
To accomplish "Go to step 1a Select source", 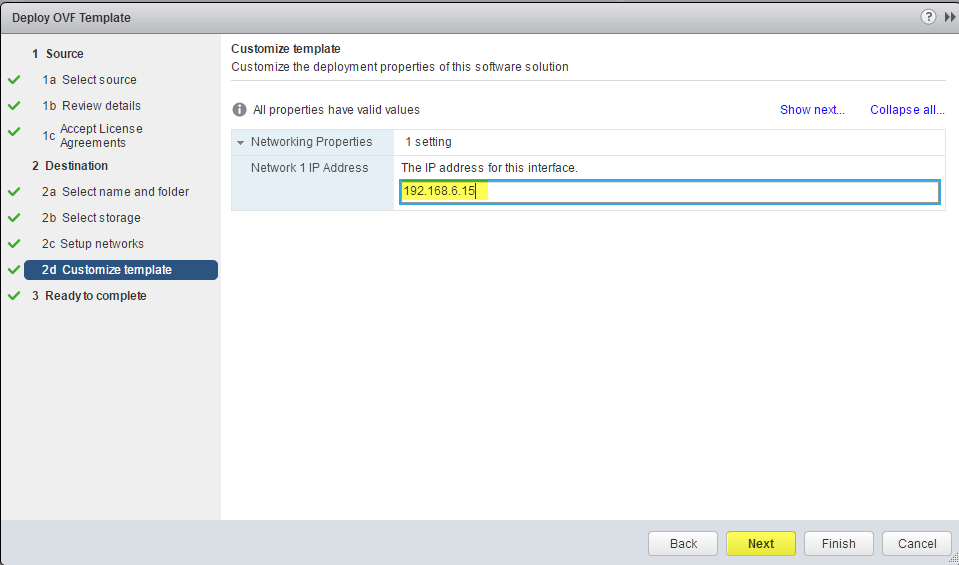I will [89, 79].
